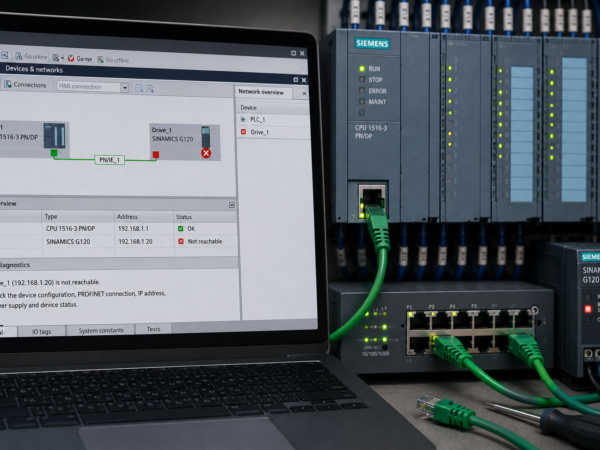600x450 pixels.
Task: Click the PLC_1 device icon in overview list
Action: click(x=243, y=119)
